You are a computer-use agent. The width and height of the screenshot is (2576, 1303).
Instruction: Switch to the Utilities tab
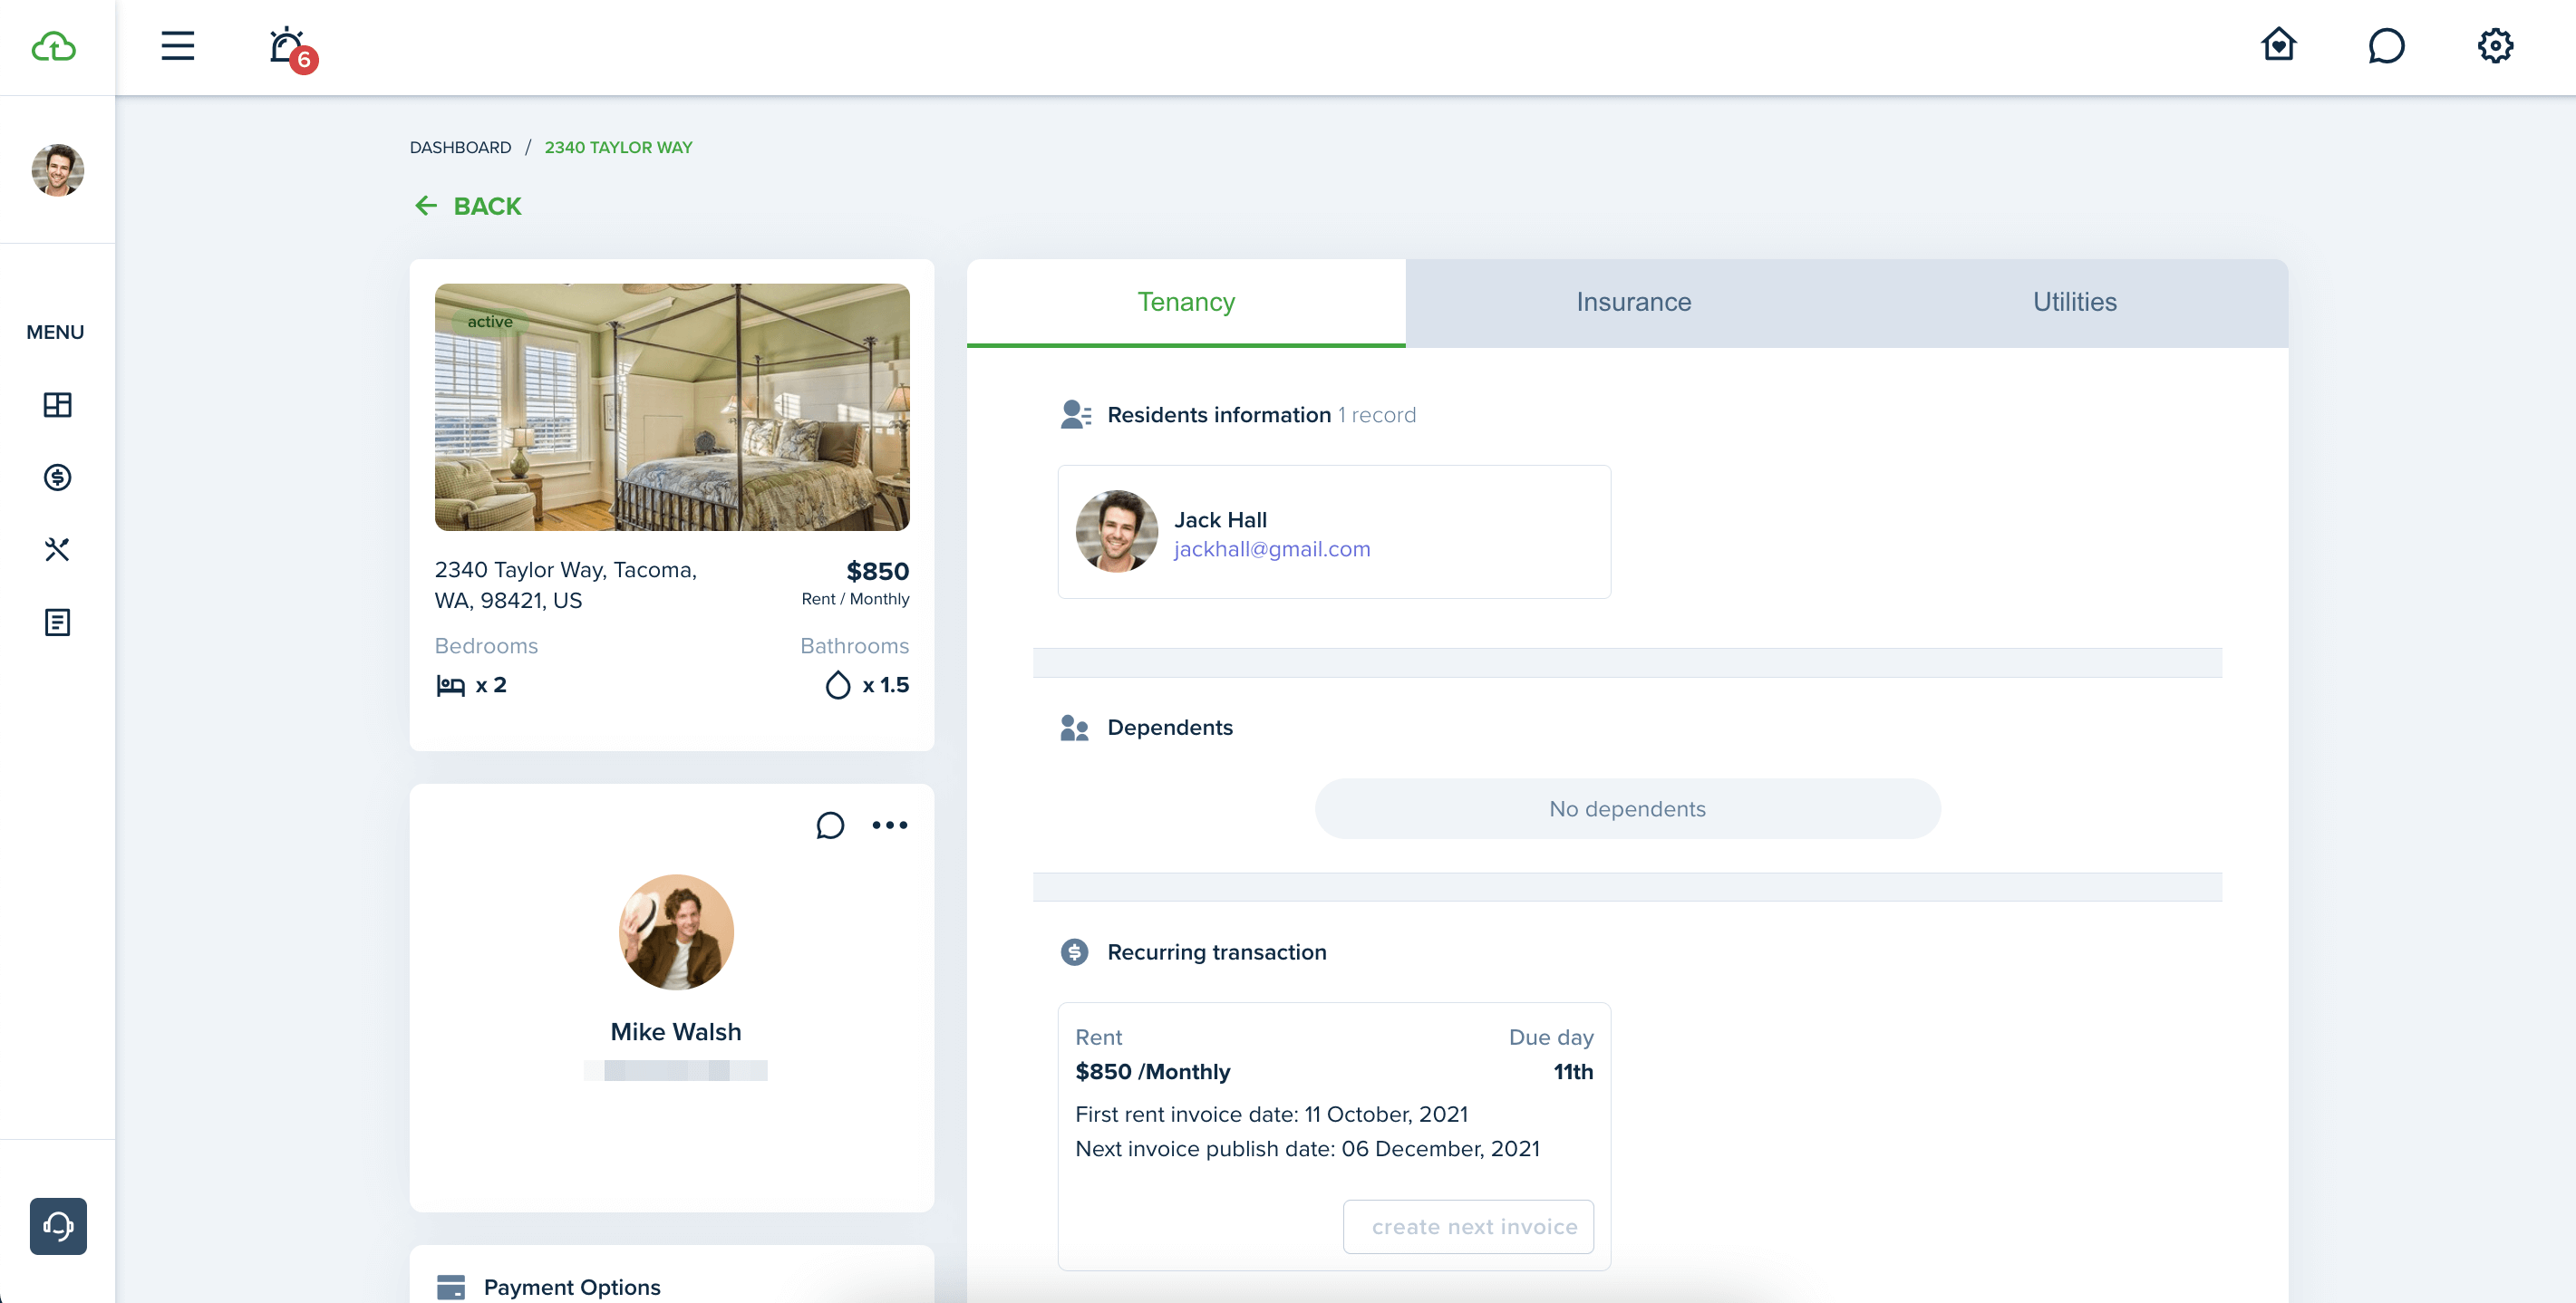(x=2074, y=302)
